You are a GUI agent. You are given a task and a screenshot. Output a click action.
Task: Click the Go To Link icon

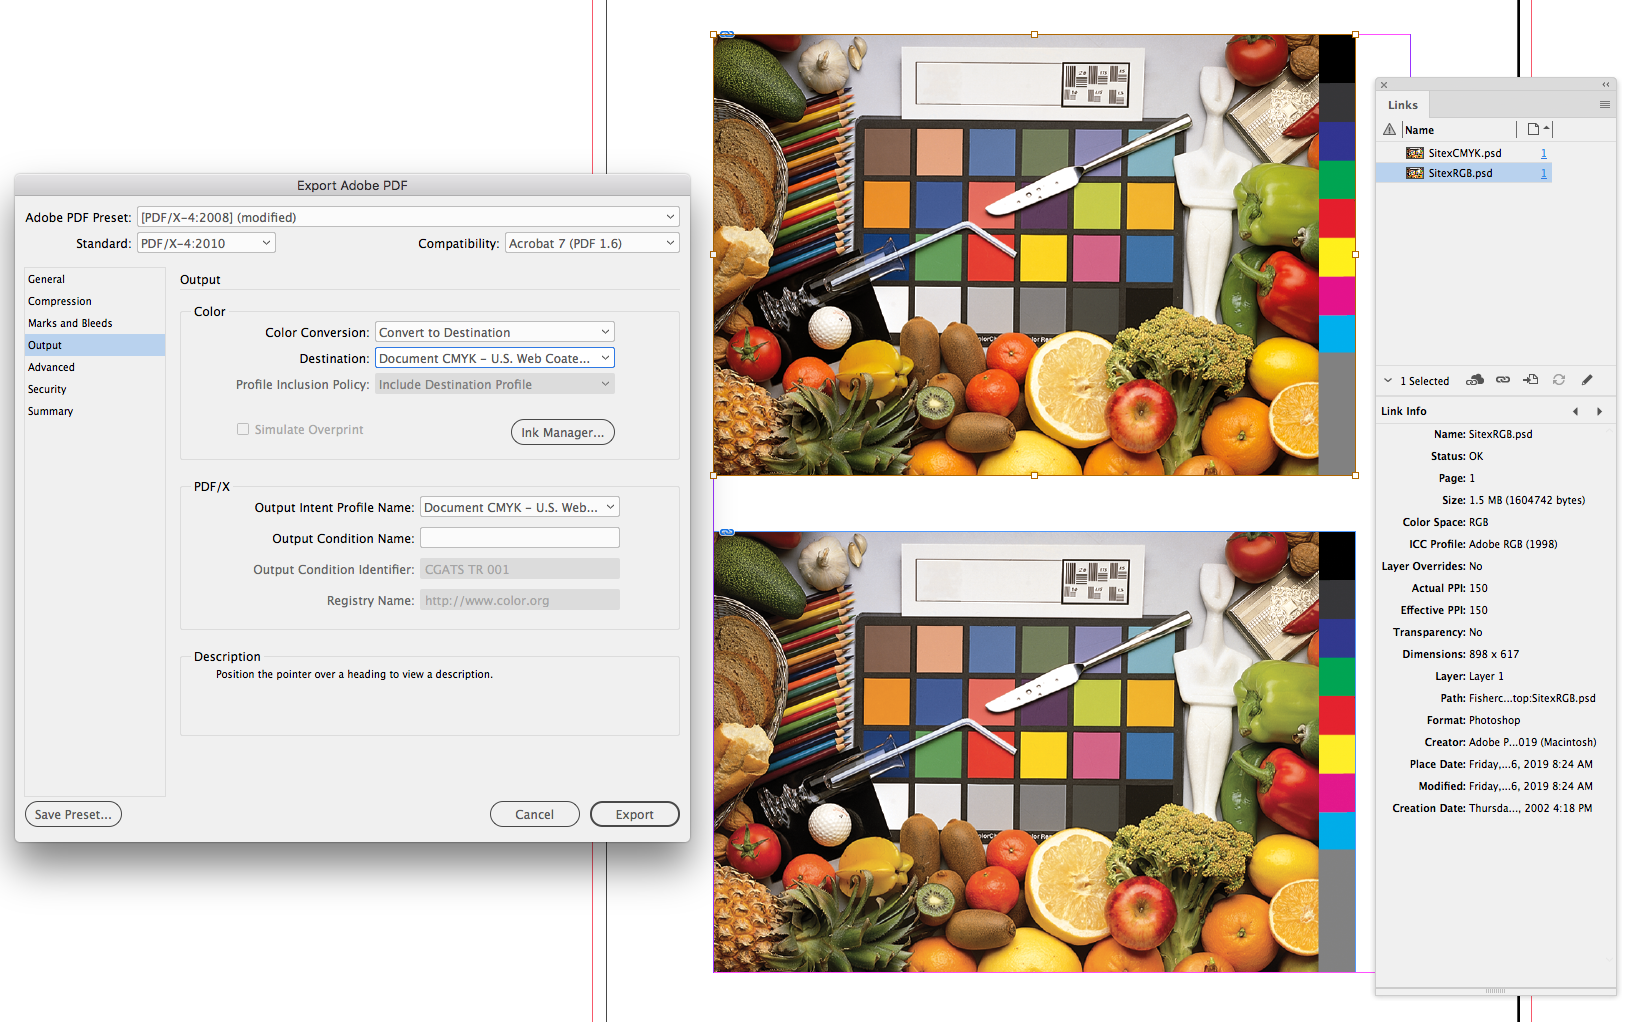click(1531, 380)
